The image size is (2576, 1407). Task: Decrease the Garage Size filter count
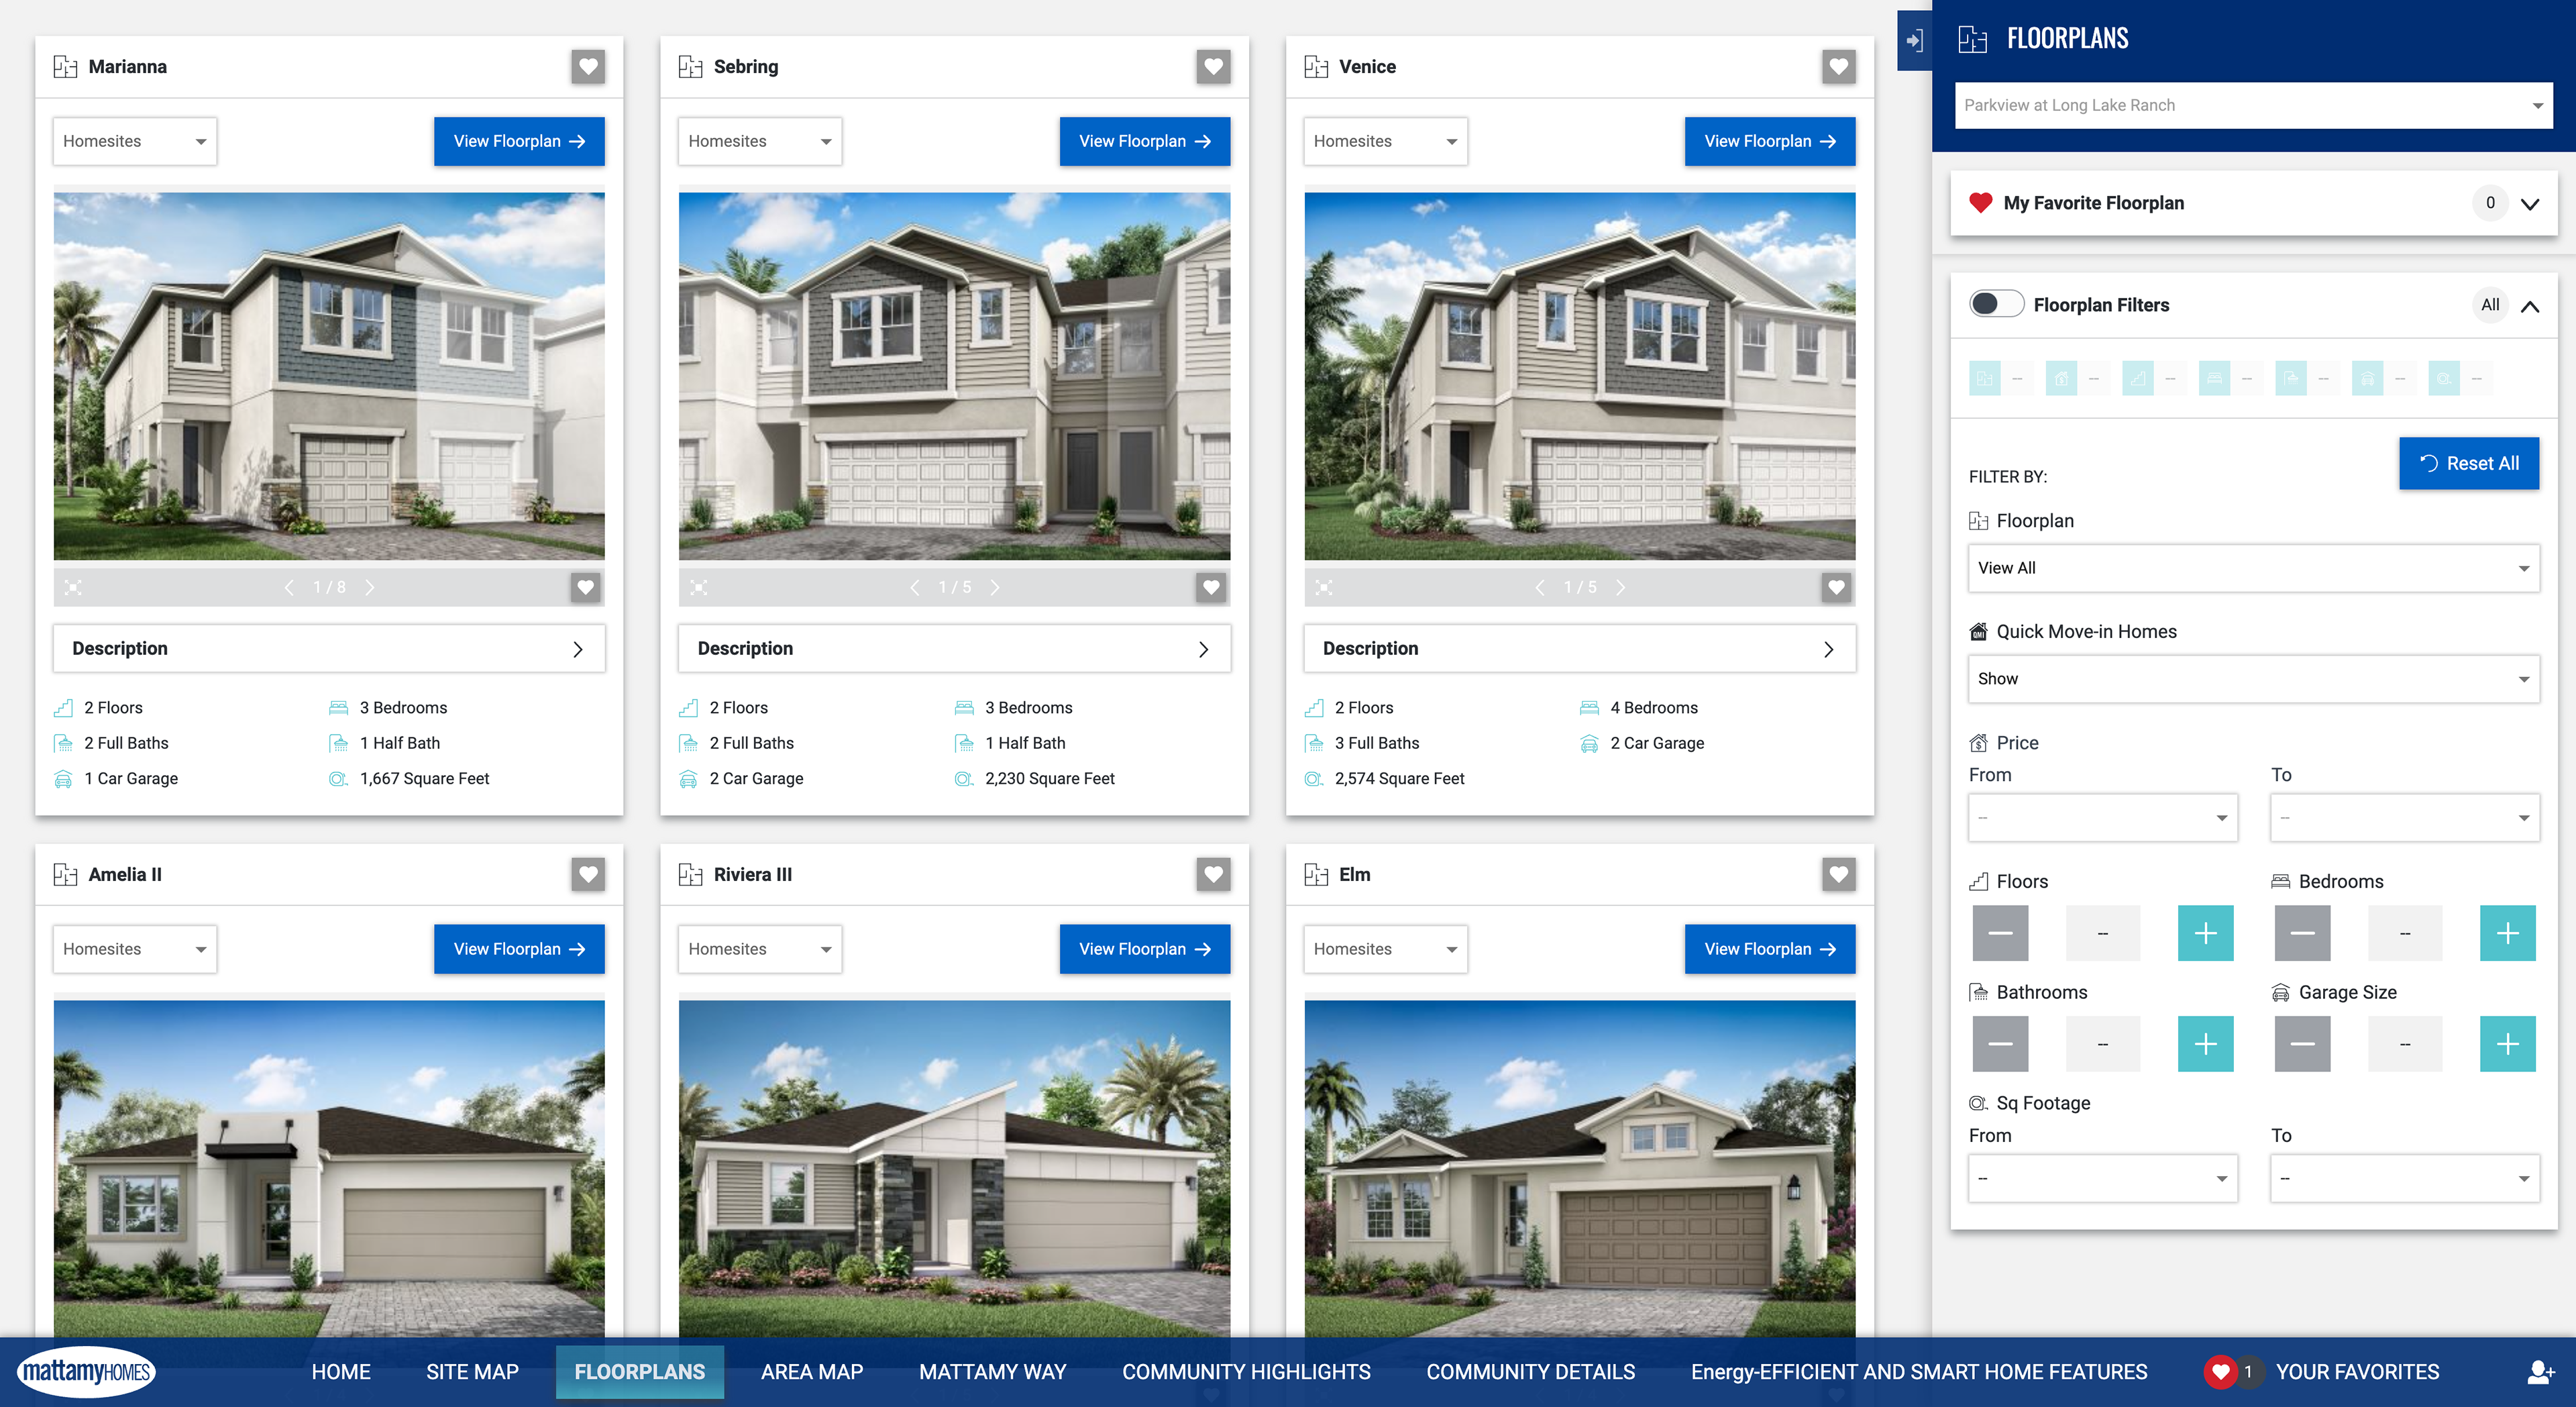(2302, 1044)
